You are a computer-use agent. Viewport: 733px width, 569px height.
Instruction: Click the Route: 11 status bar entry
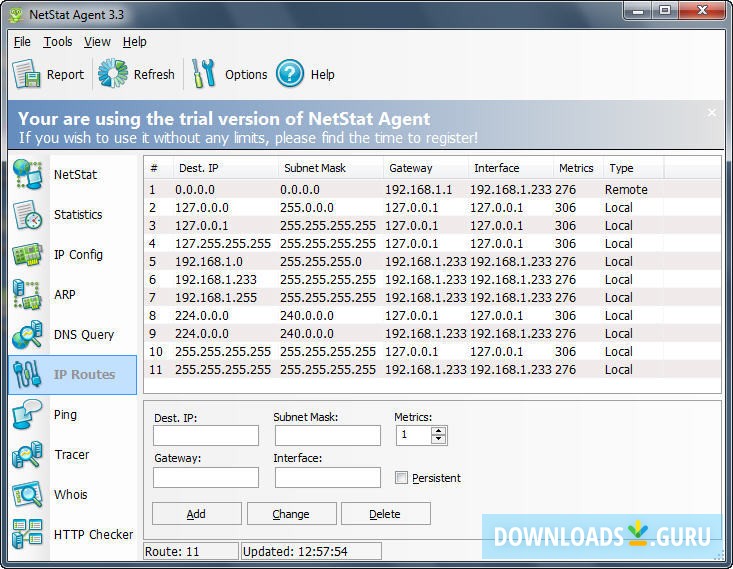point(191,551)
